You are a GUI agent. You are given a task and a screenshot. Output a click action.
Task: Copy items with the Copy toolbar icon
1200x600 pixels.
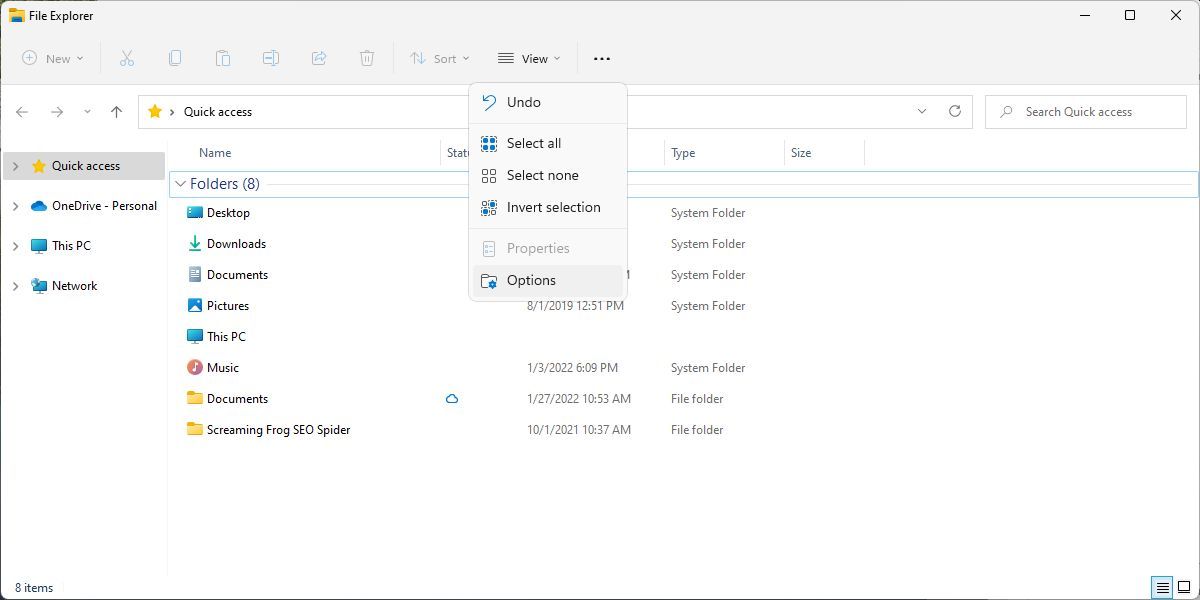pyautogui.click(x=175, y=58)
